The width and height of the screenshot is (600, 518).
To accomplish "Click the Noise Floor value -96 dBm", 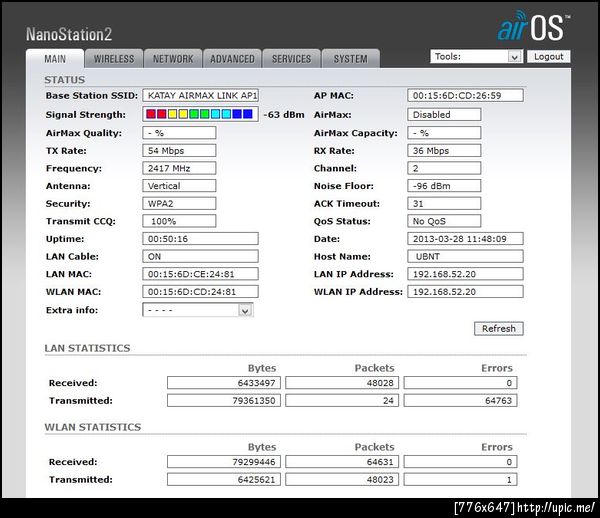I will tap(444, 186).
